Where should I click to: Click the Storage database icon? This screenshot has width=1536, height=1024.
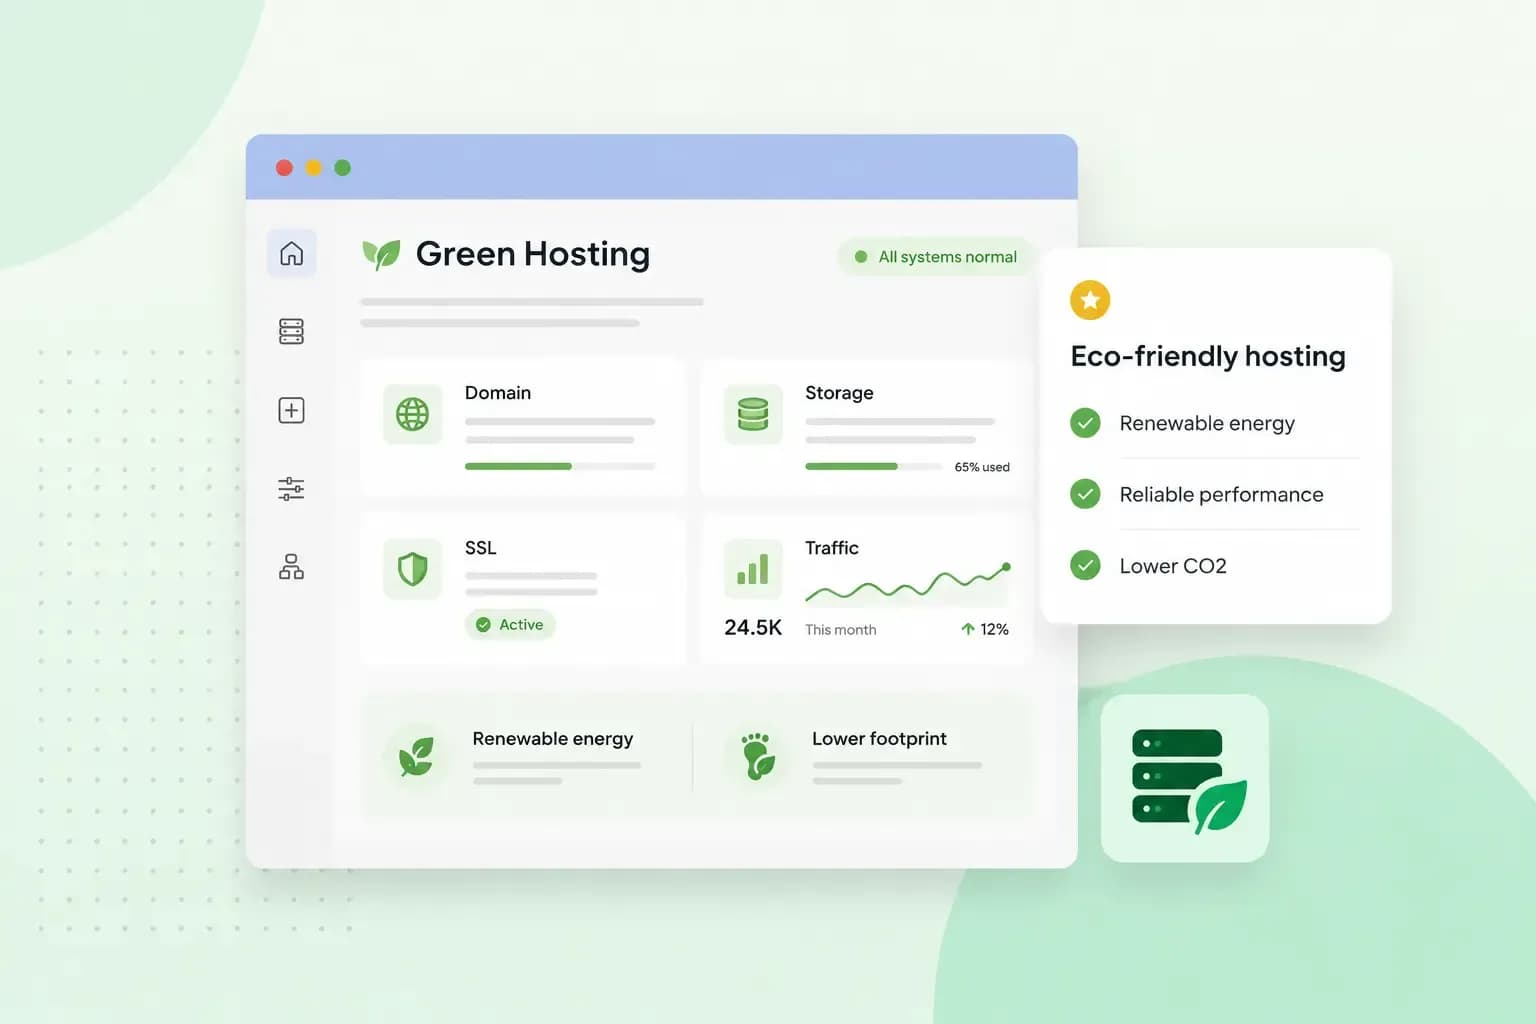tap(753, 414)
